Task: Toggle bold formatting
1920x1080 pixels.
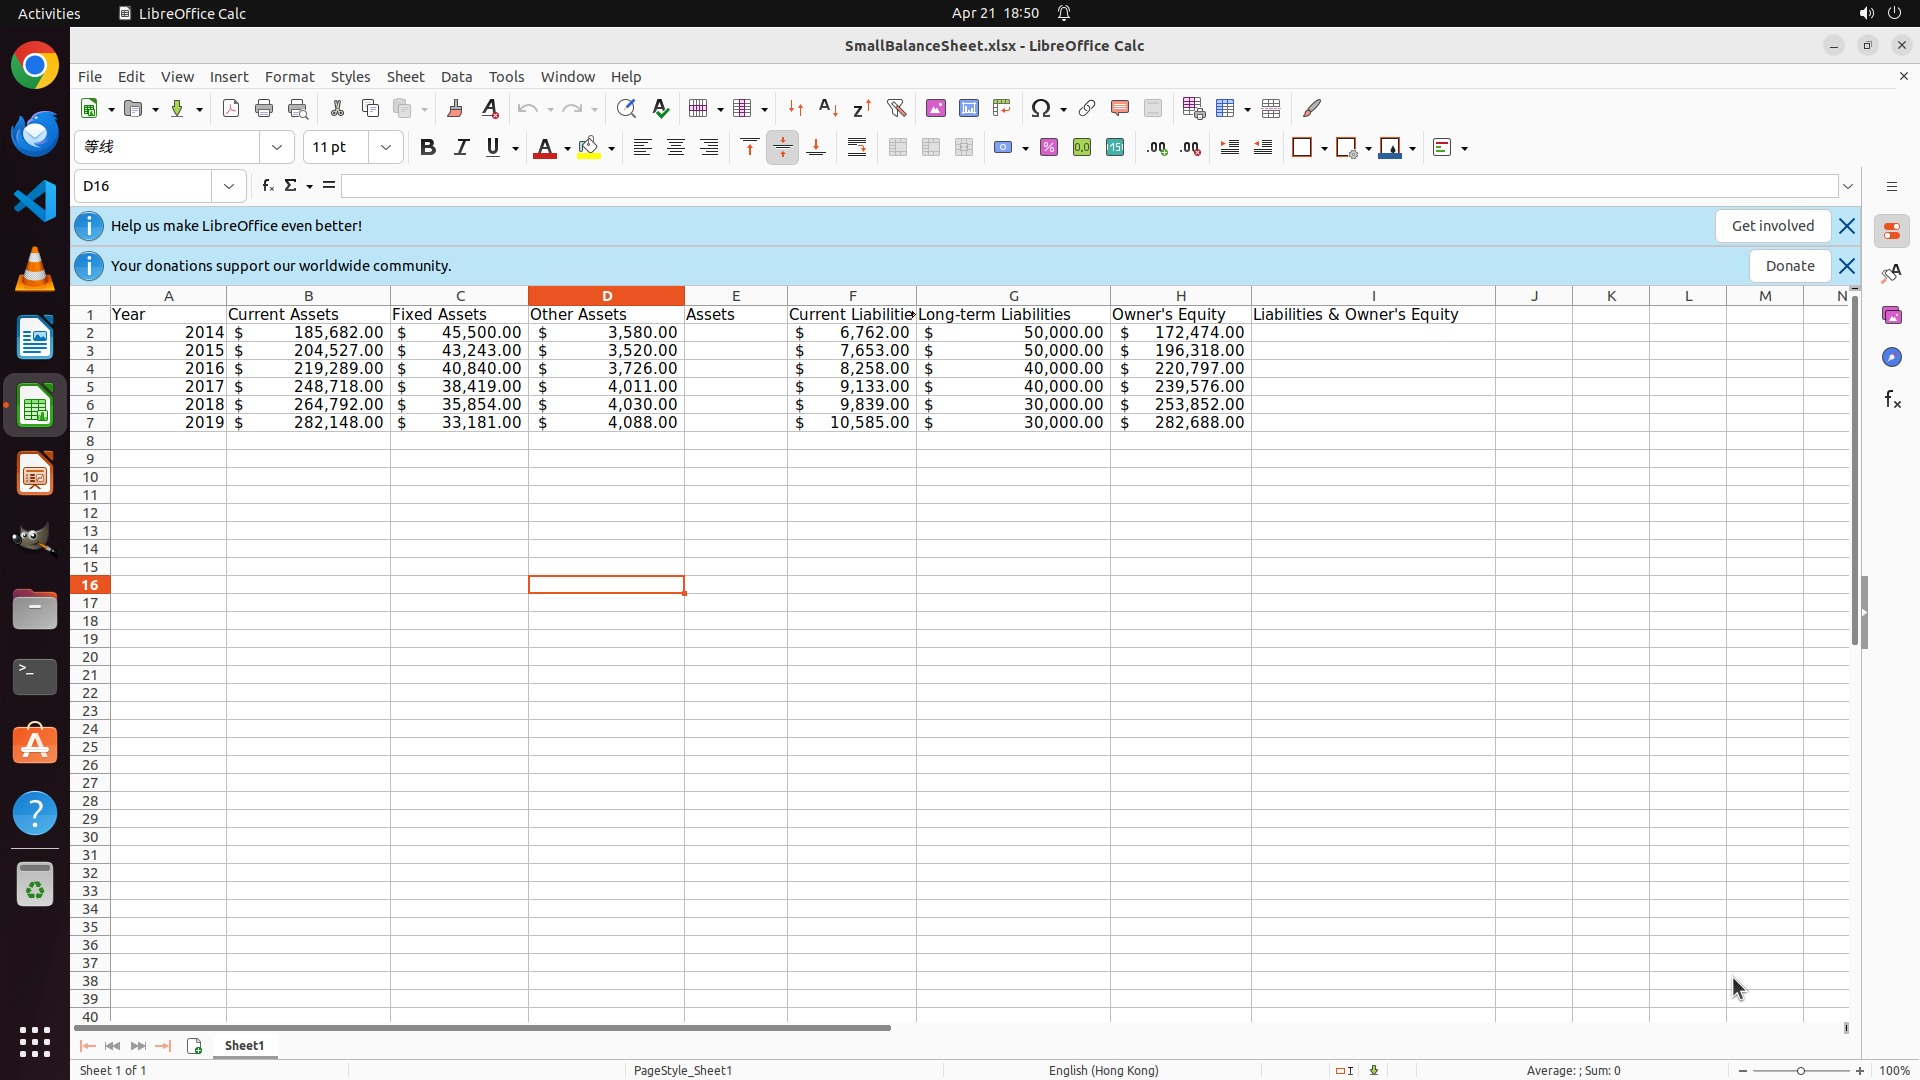Action: [x=428, y=147]
